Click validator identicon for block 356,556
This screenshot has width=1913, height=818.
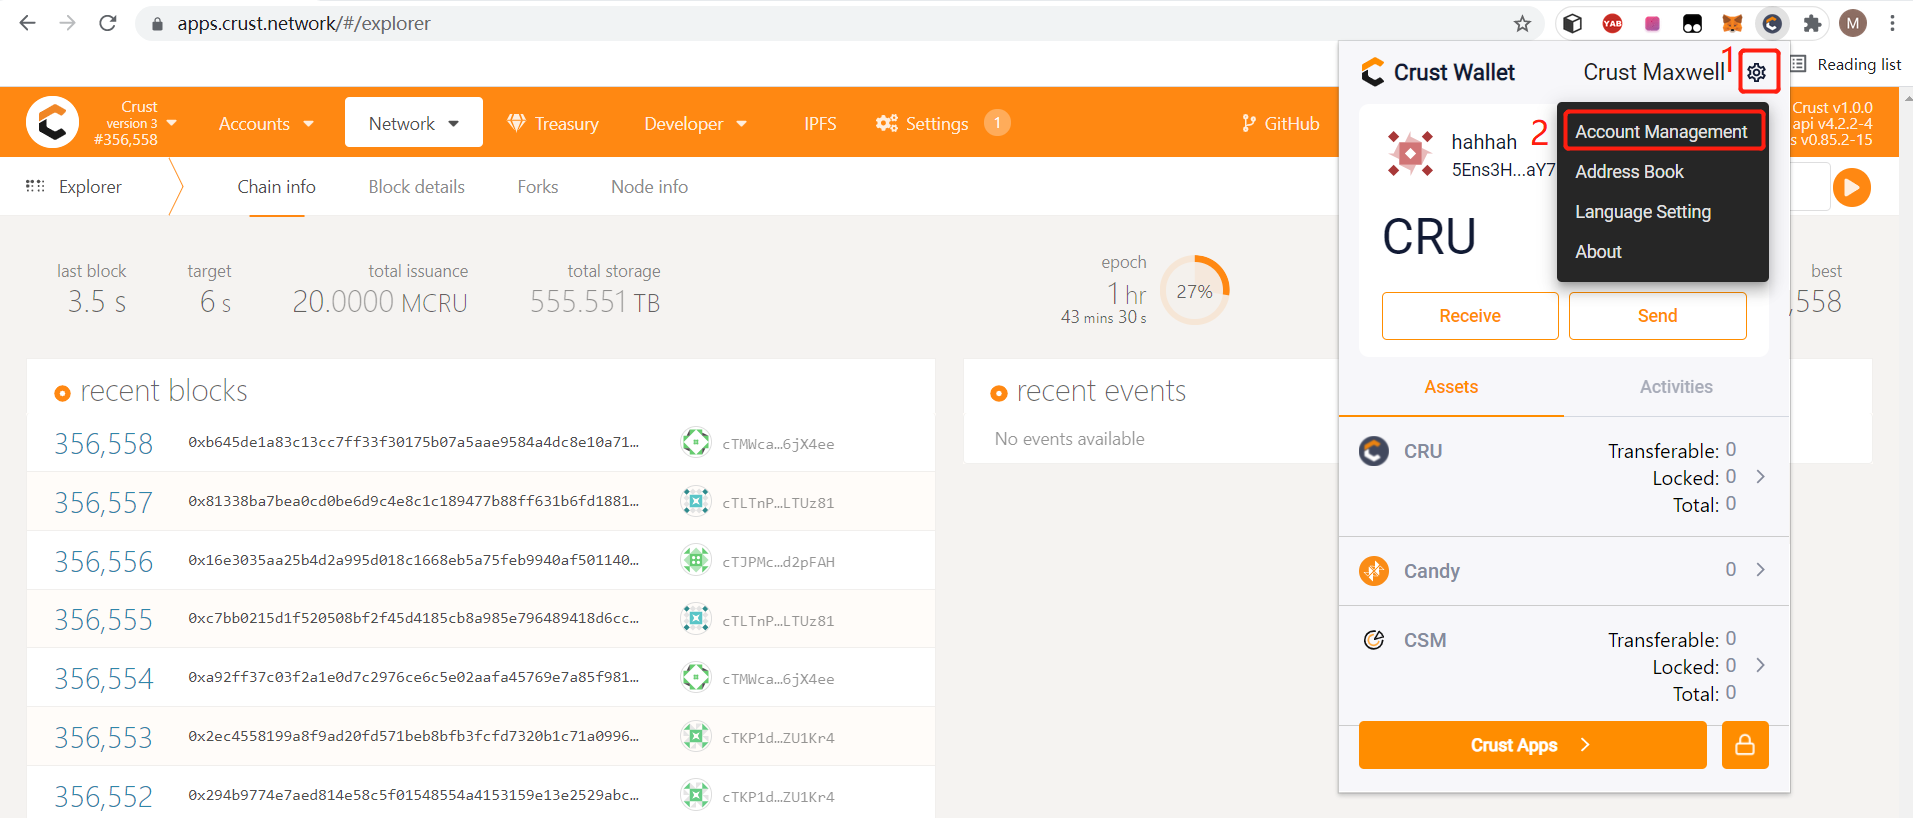[x=695, y=560]
